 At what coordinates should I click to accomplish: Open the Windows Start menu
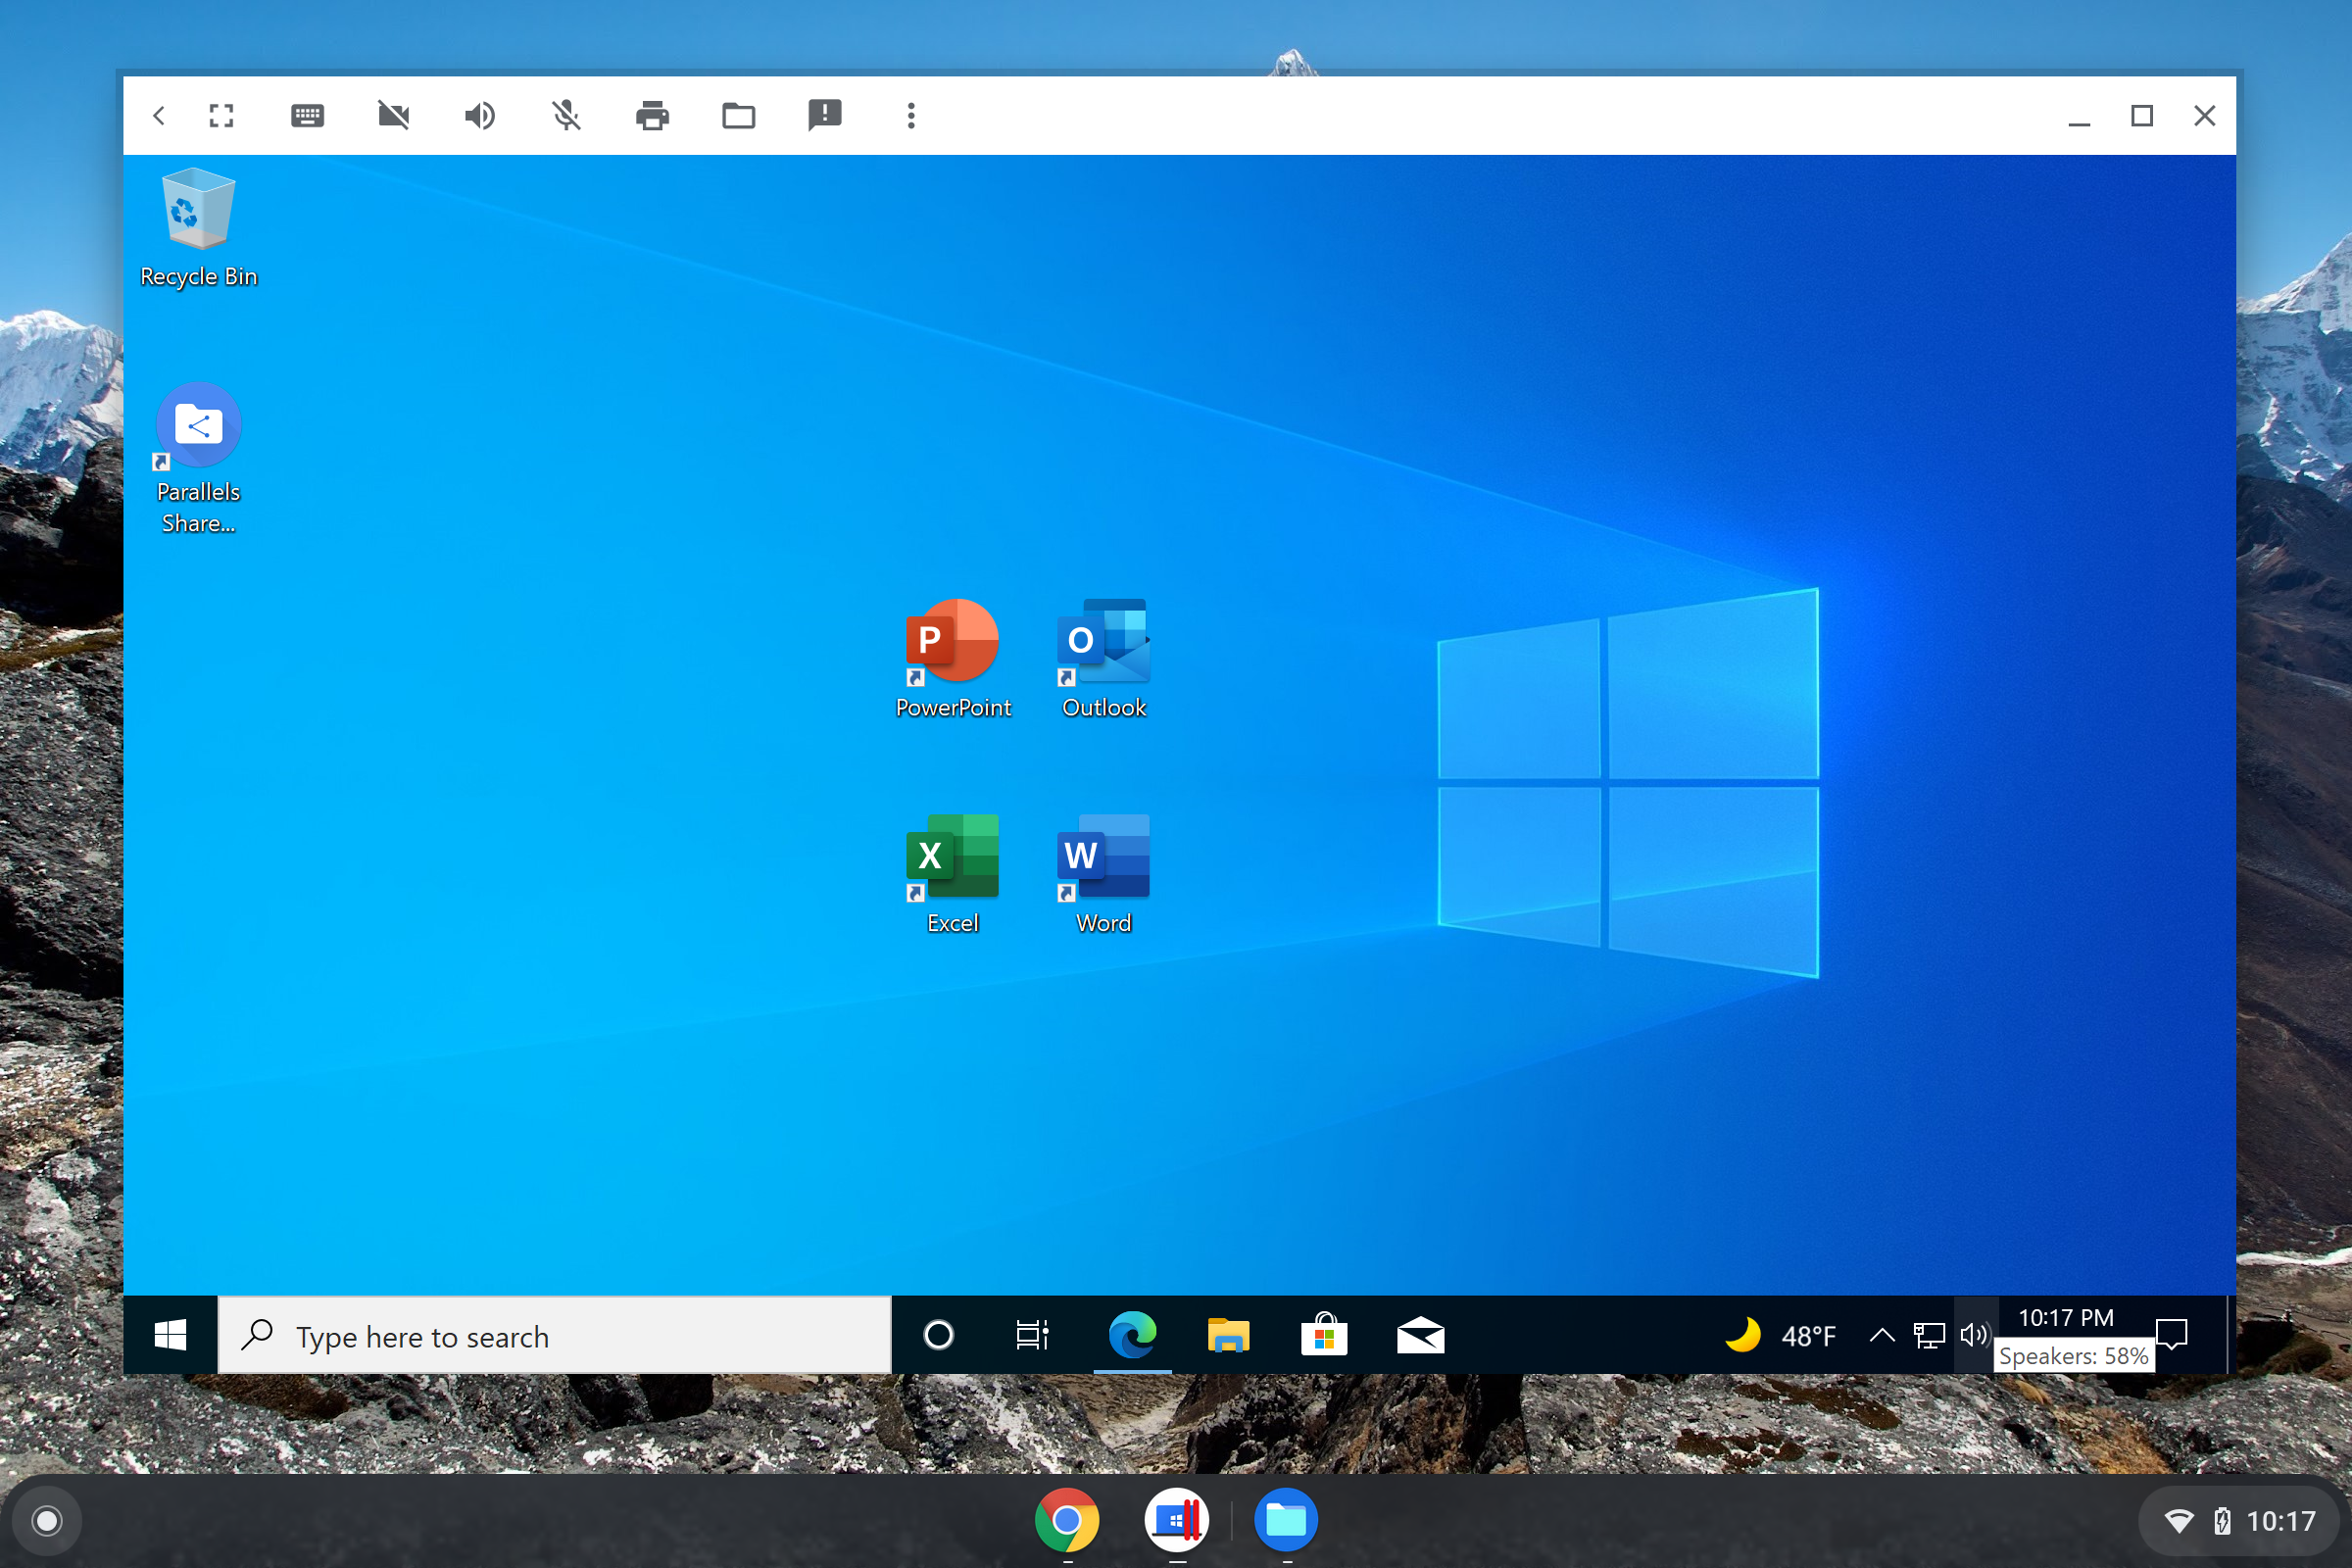coord(170,1335)
